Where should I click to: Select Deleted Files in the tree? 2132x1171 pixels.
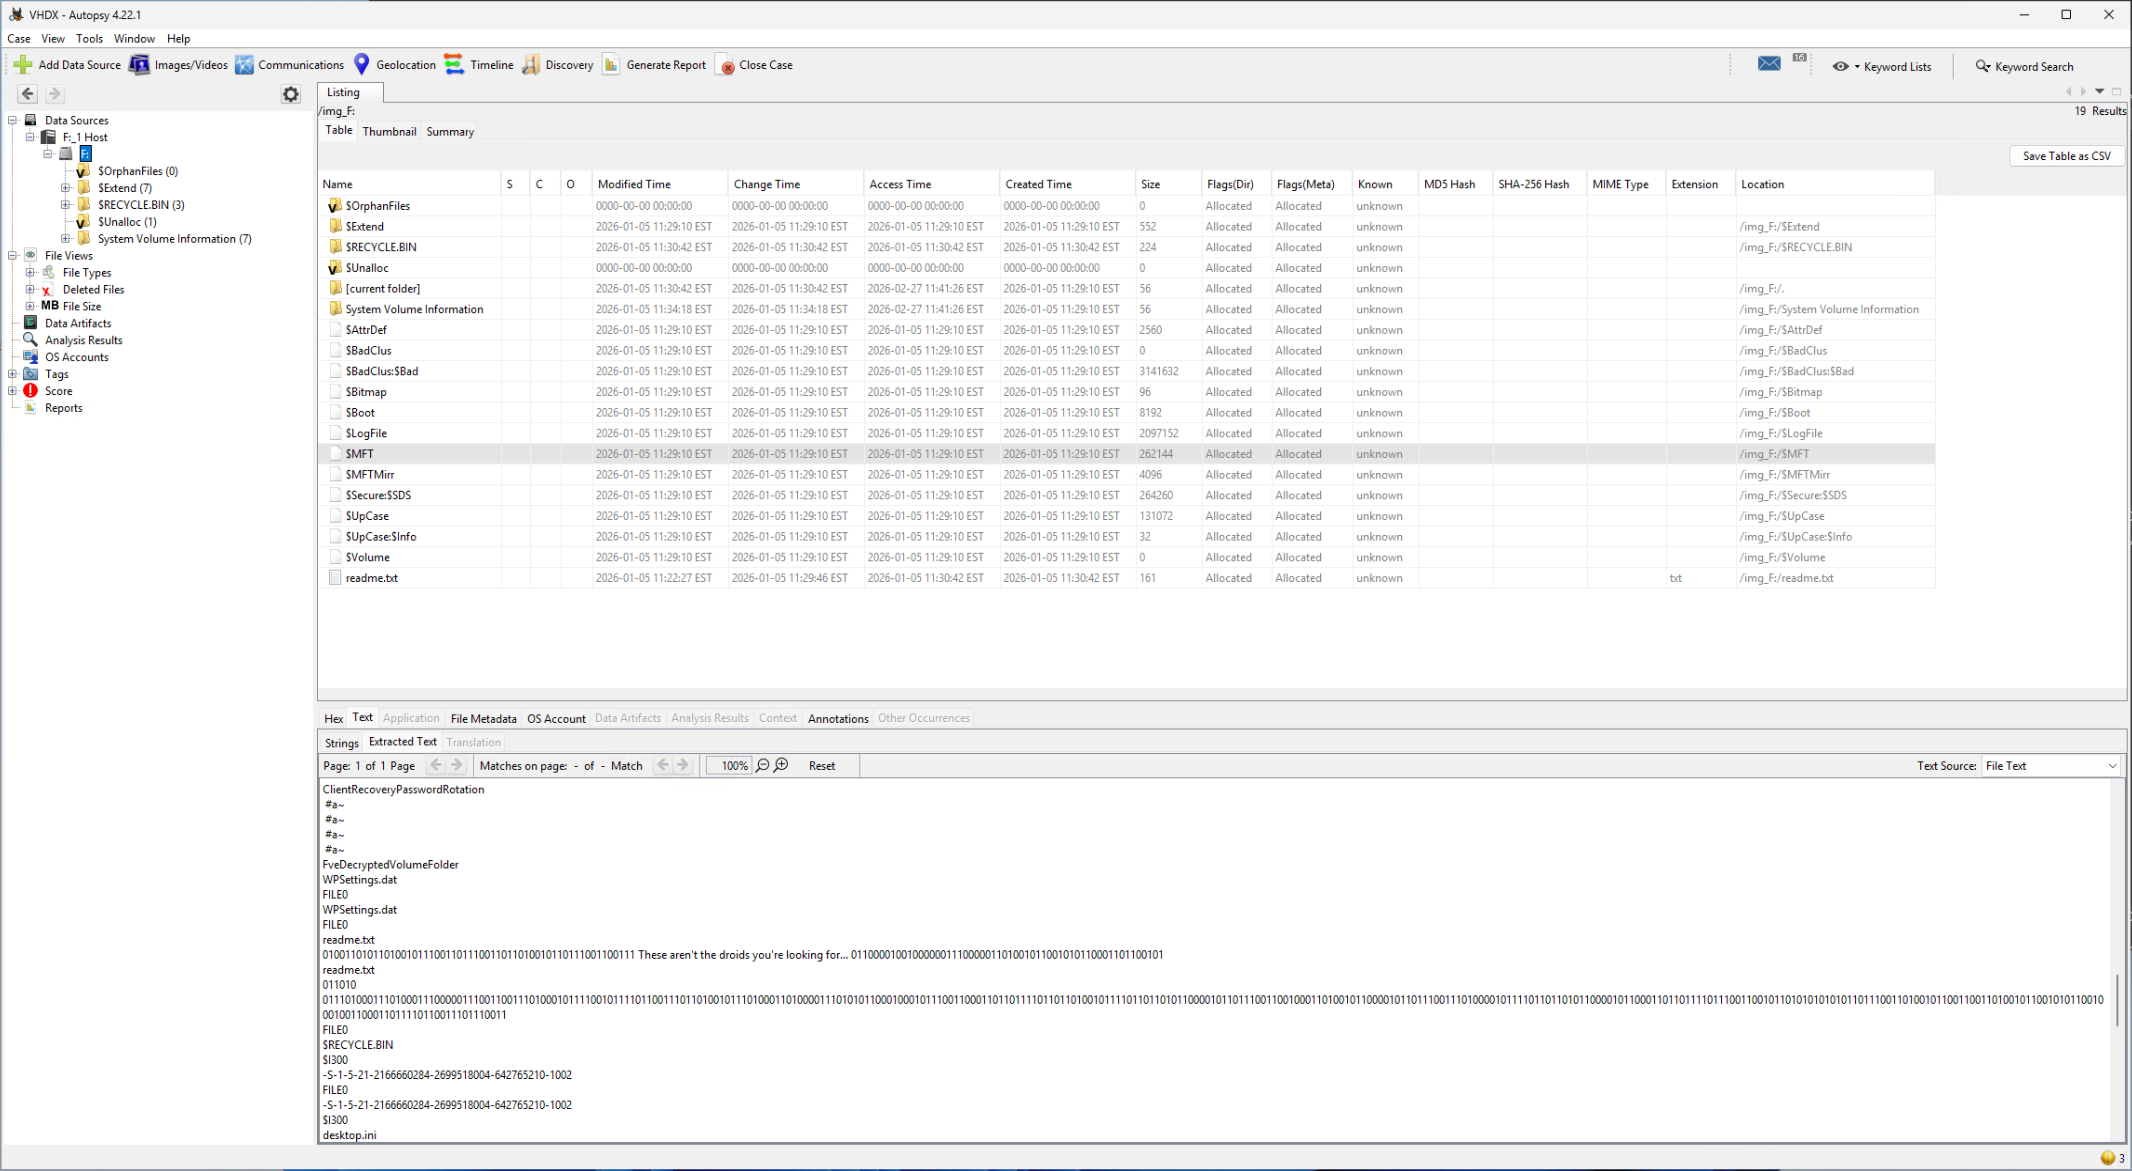pos(93,290)
